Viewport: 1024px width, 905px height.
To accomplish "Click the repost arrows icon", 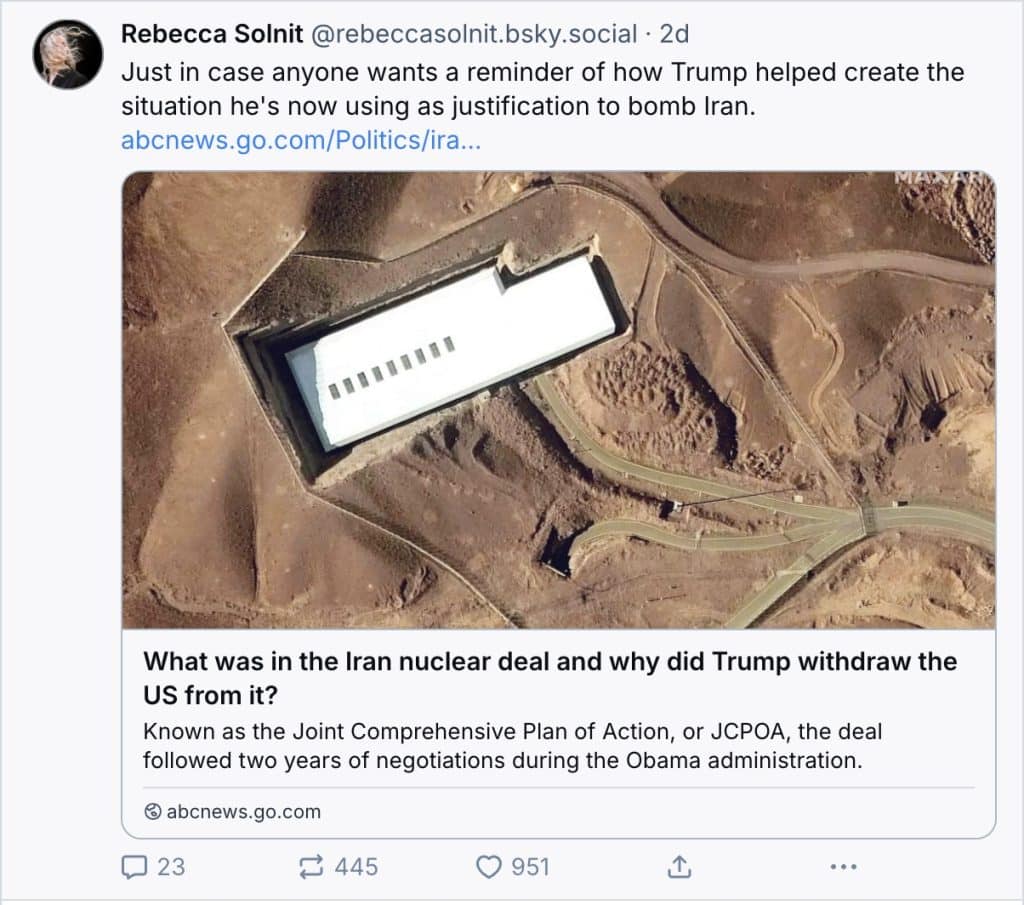I will point(312,866).
